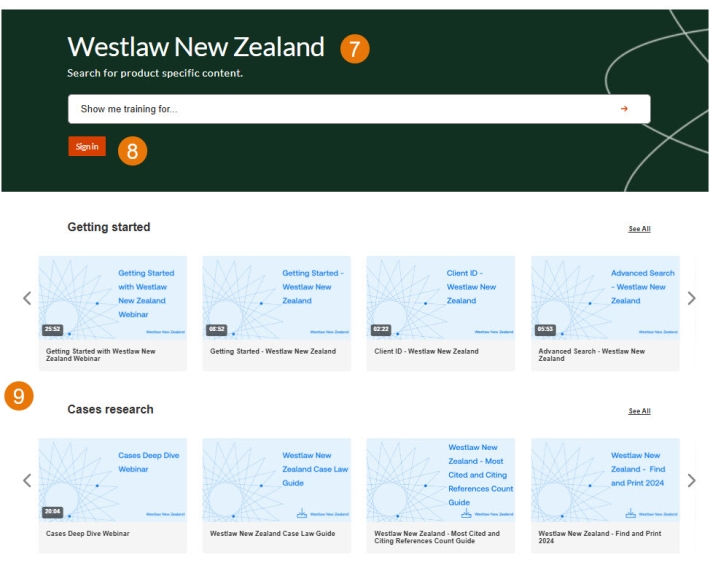Click download icon on Find and Print card

pyautogui.click(x=631, y=513)
